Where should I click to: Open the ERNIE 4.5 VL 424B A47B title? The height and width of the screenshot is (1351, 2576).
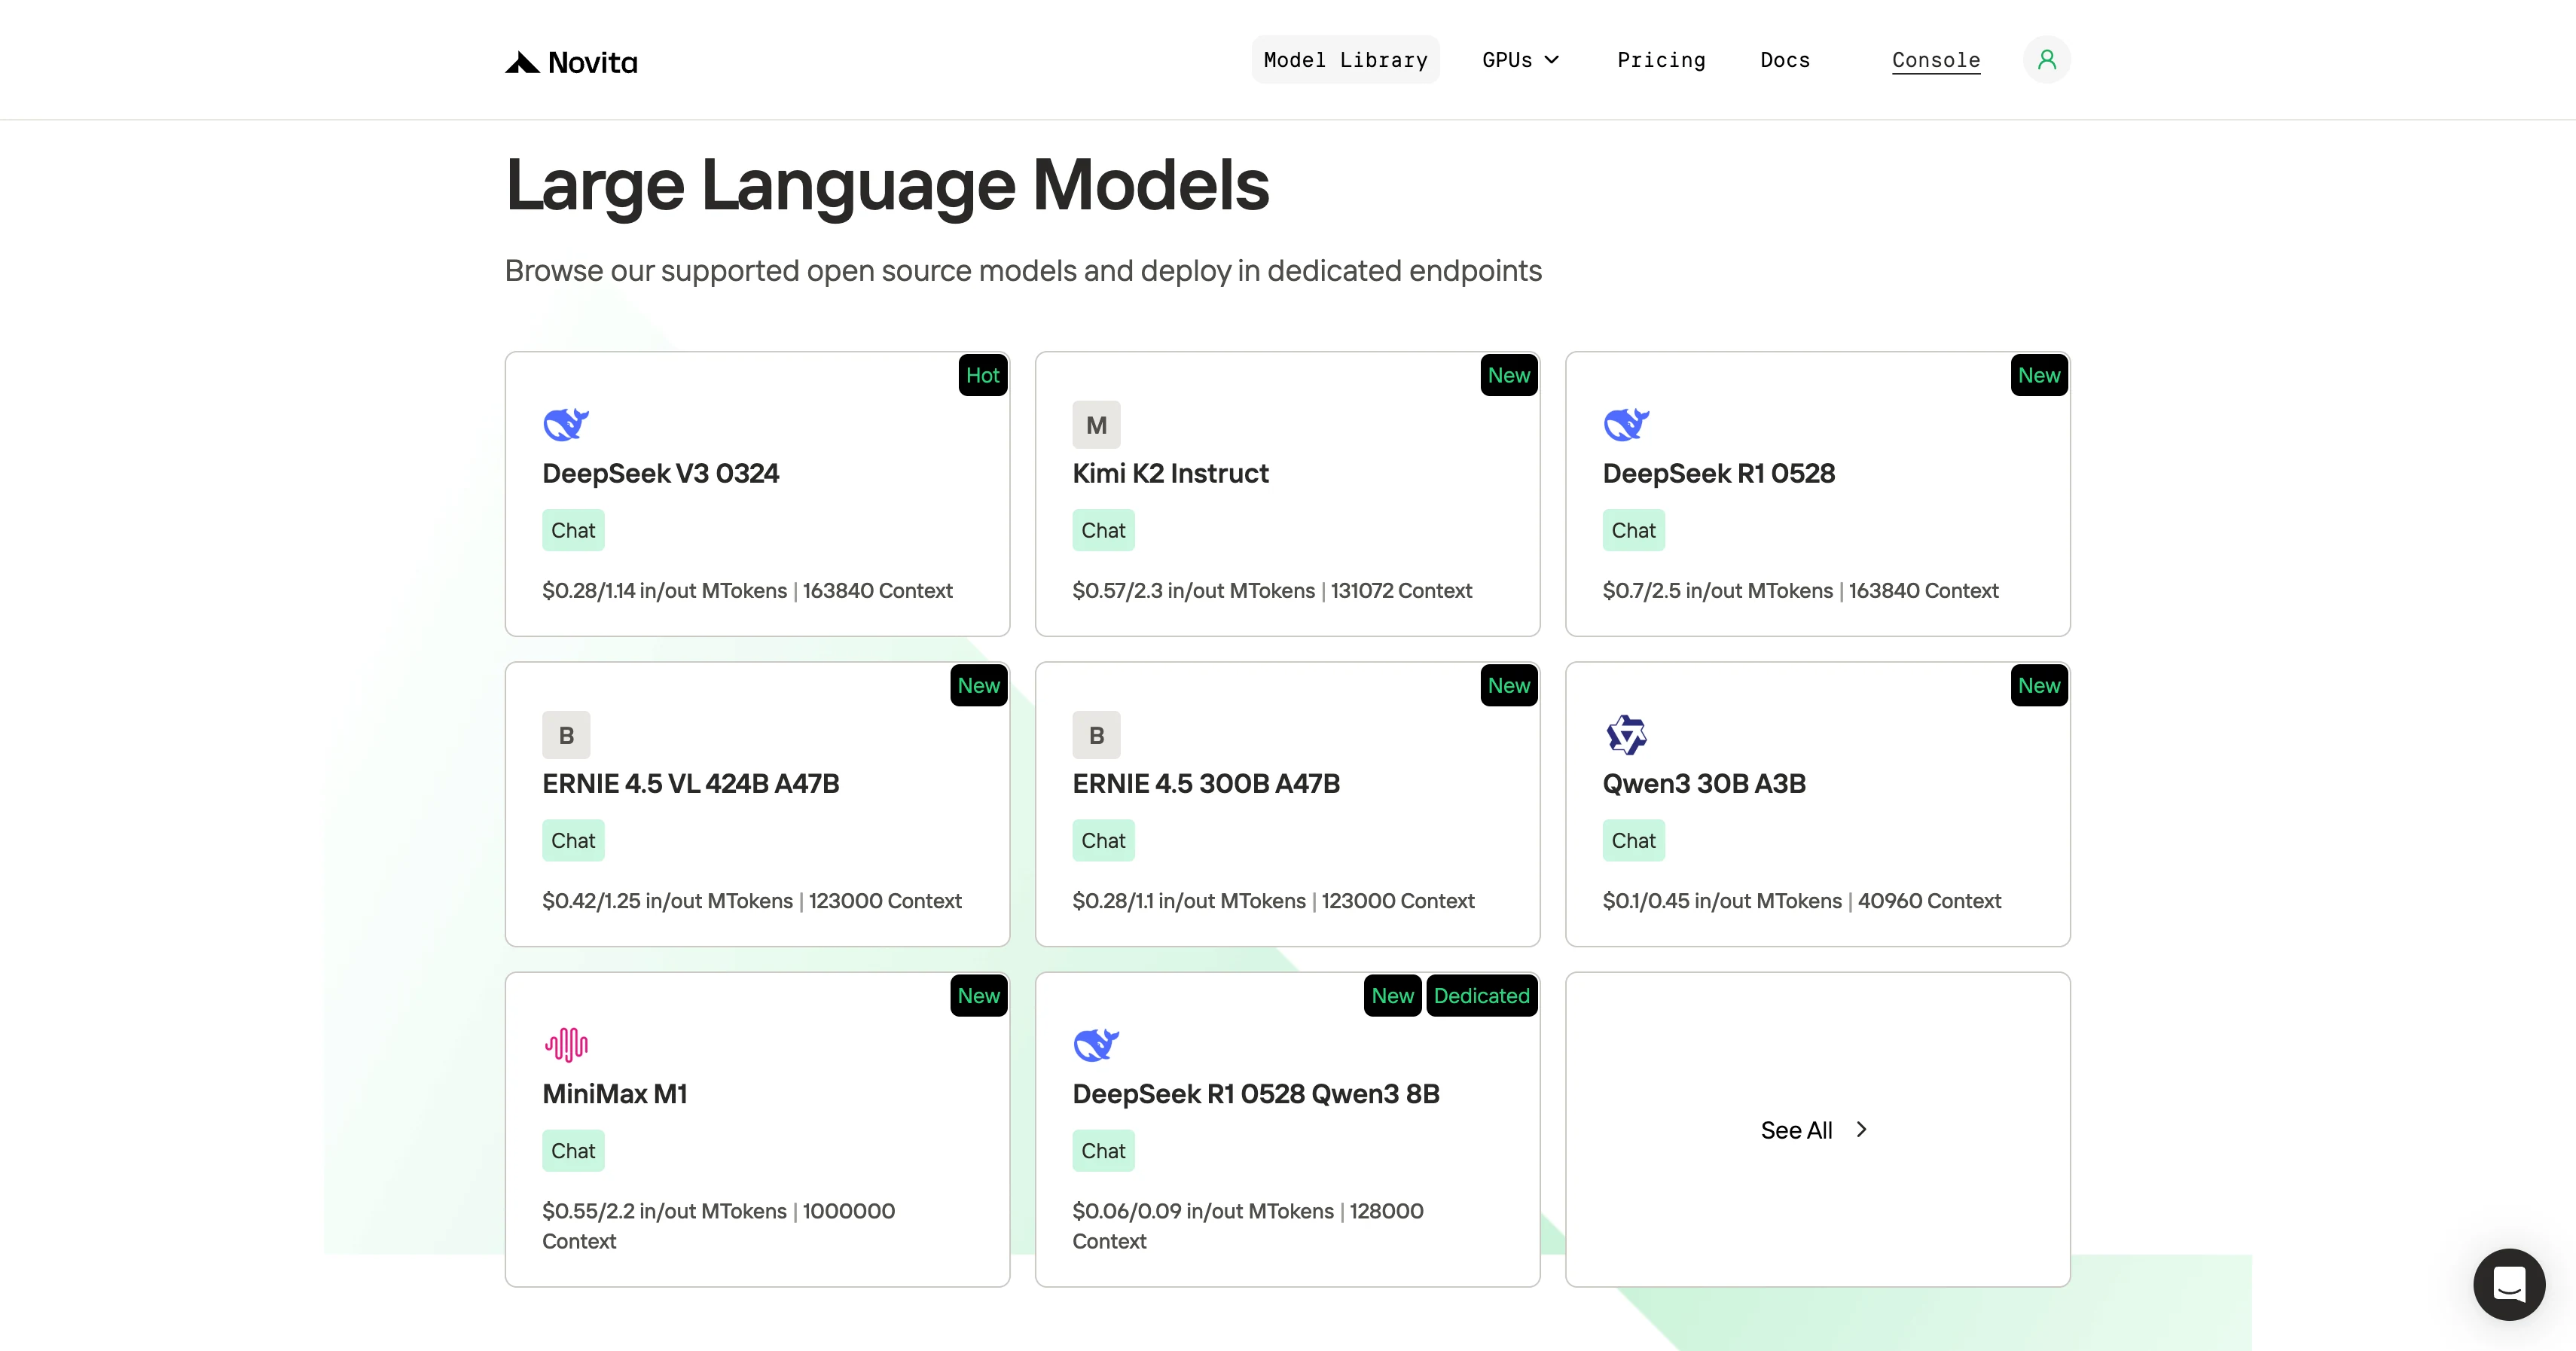coord(690,783)
